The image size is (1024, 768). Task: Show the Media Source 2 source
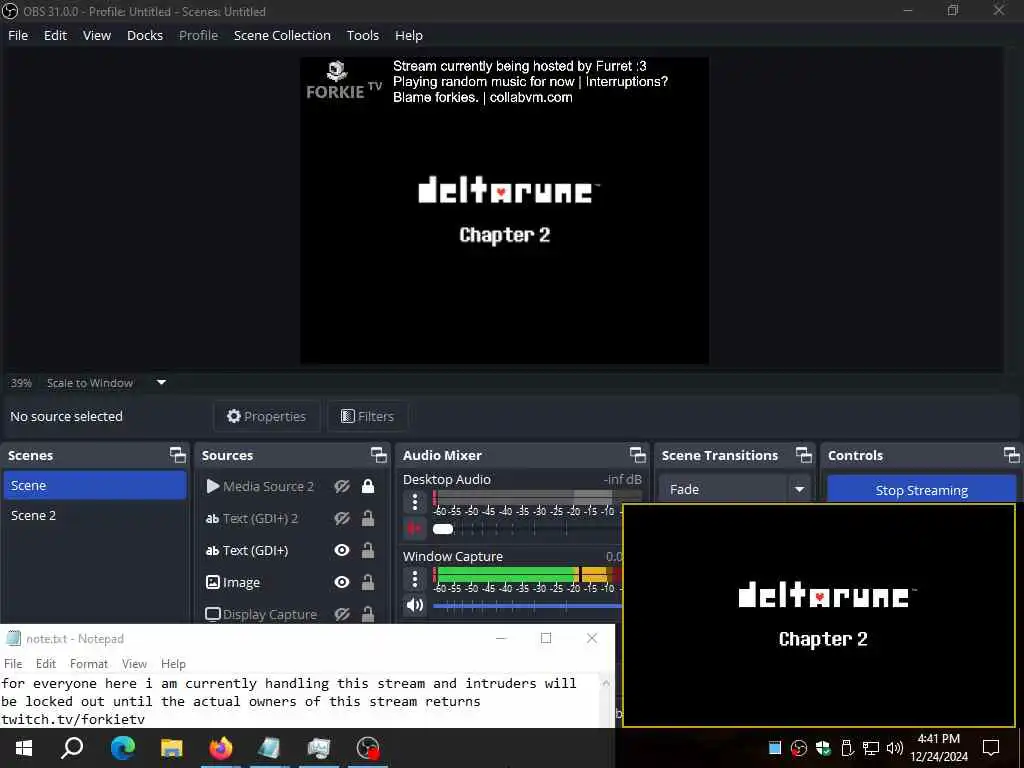342,486
